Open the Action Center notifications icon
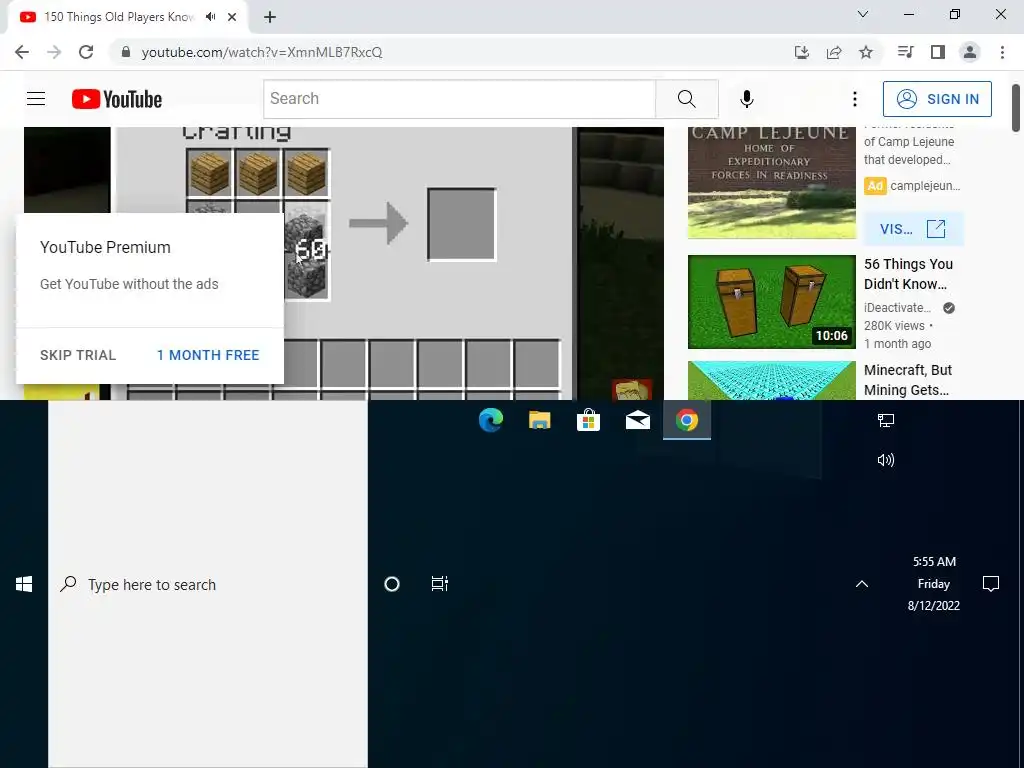The width and height of the screenshot is (1024, 768). pyautogui.click(x=991, y=584)
